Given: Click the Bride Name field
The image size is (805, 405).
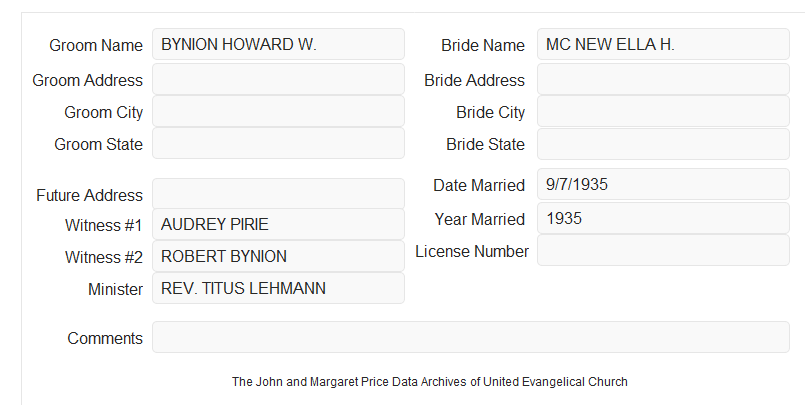Looking at the screenshot, I should pyautogui.click(x=663, y=44).
